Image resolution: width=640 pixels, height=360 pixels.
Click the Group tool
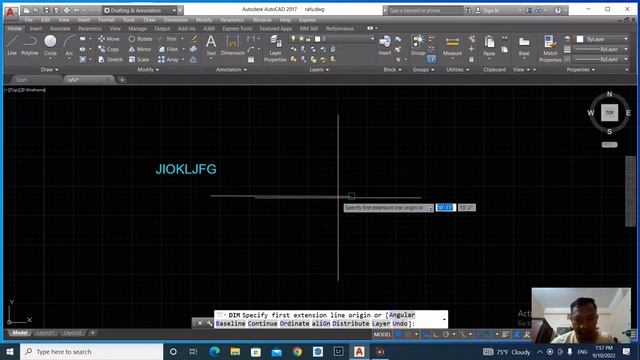click(x=418, y=45)
